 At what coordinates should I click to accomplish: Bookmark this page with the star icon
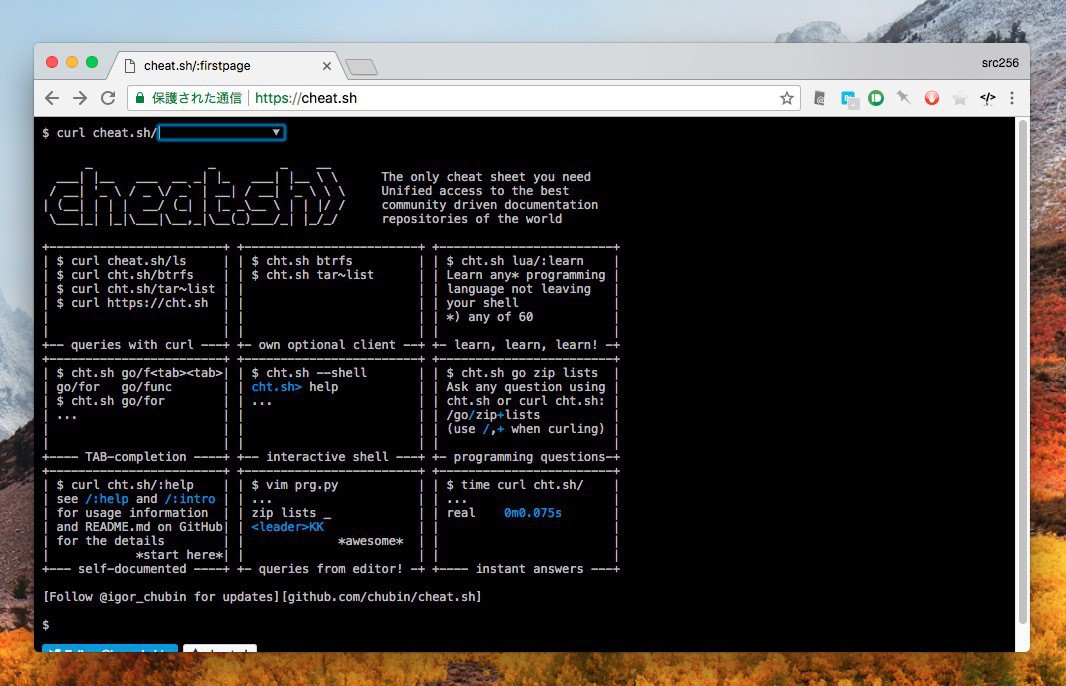[x=787, y=98]
